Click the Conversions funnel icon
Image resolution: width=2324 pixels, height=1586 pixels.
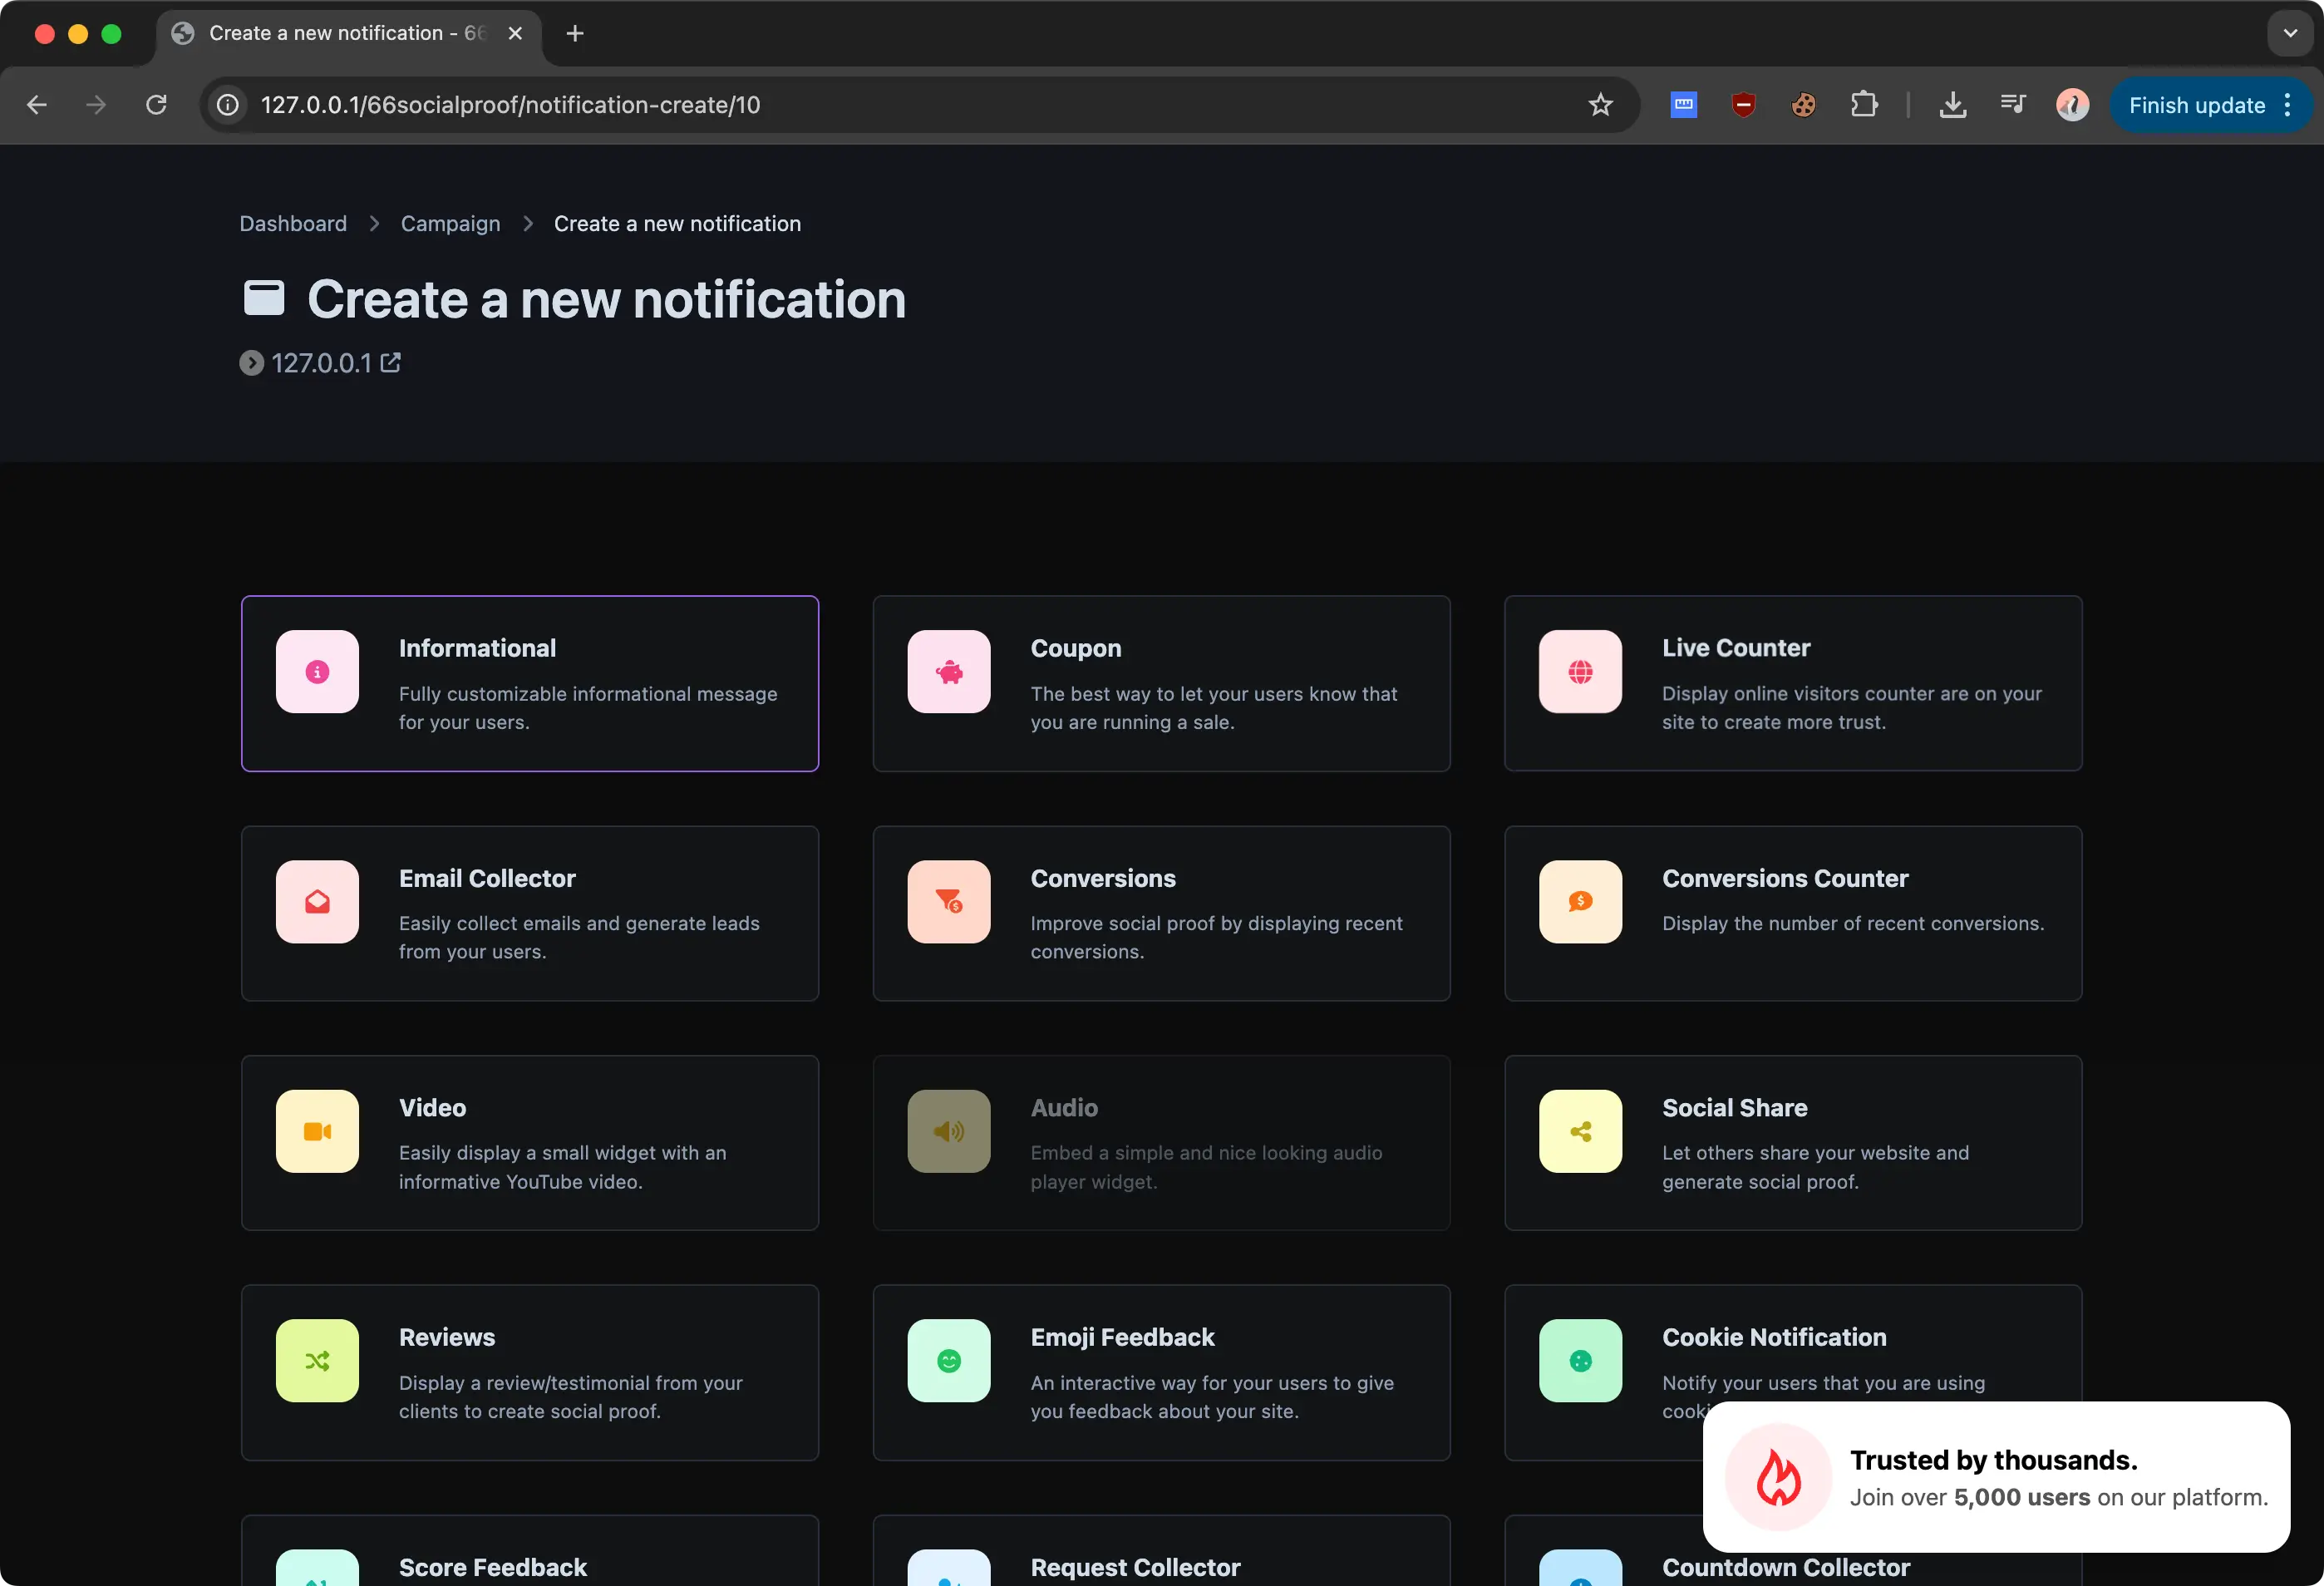coord(948,902)
